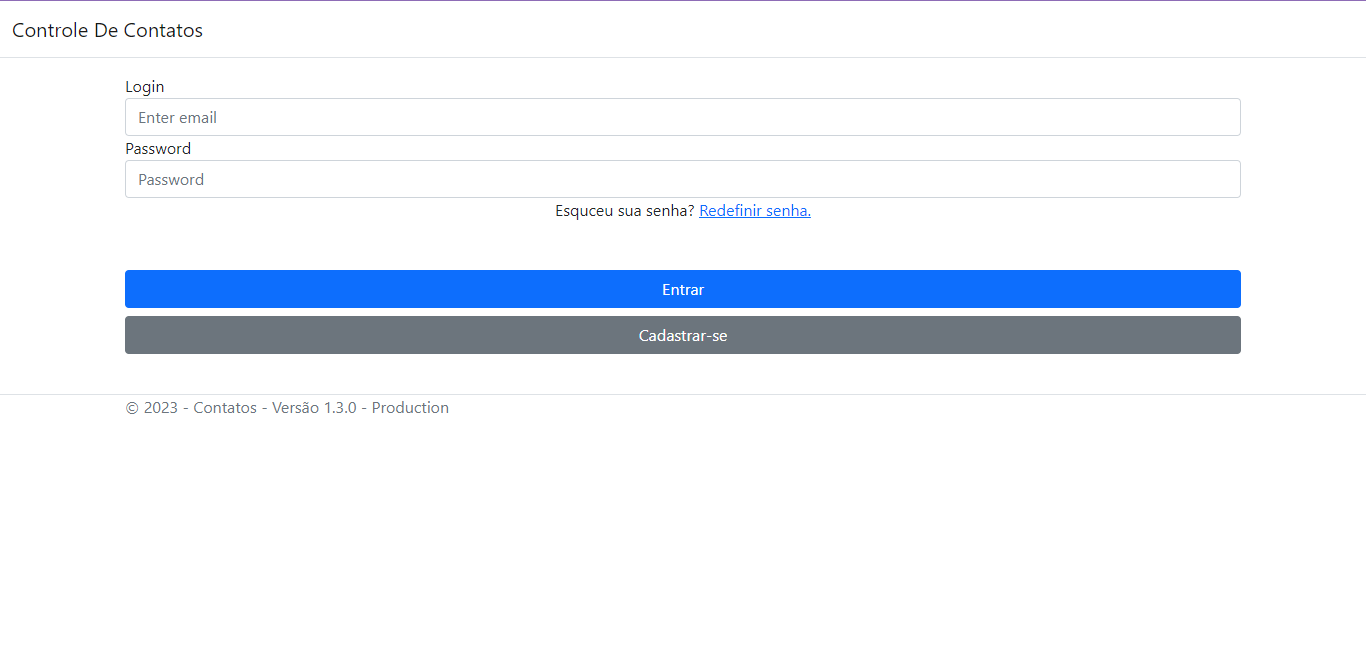Return home via the navbar title

[x=107, y=30]
